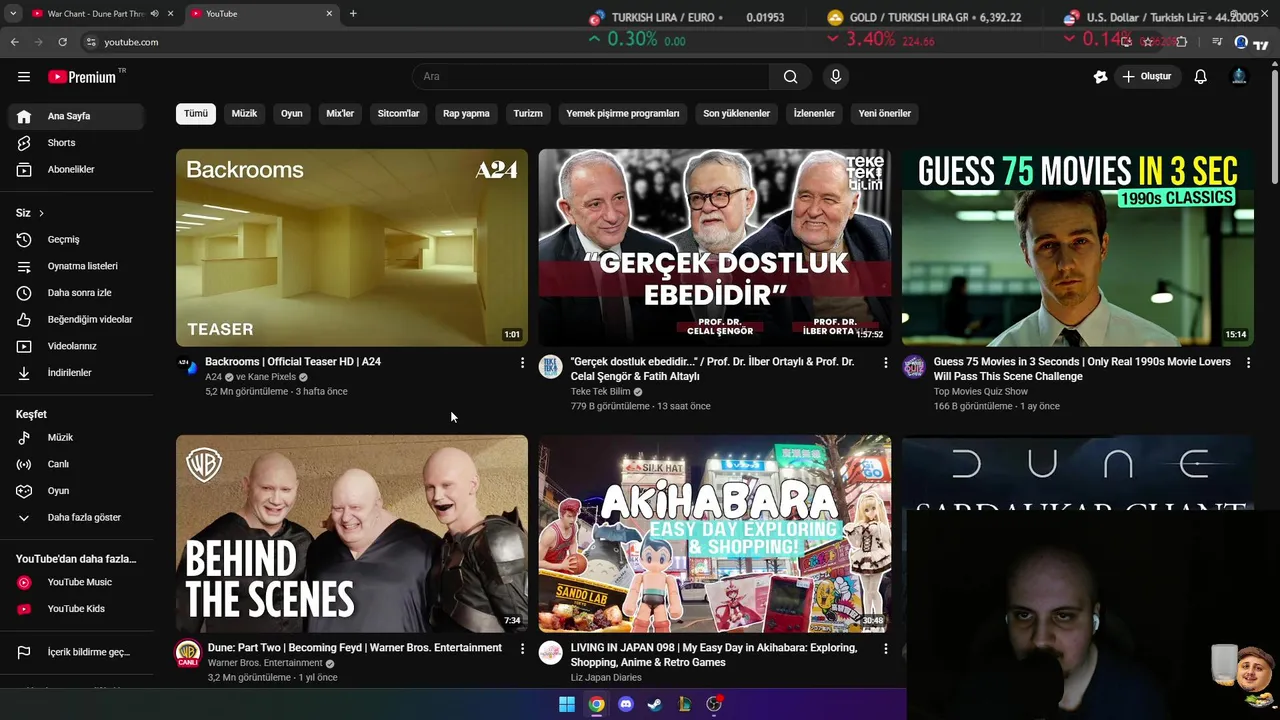The height and width of the screenshot is (720, 1280).
Task: Open the notifications bell
Action: [1201, 77]
